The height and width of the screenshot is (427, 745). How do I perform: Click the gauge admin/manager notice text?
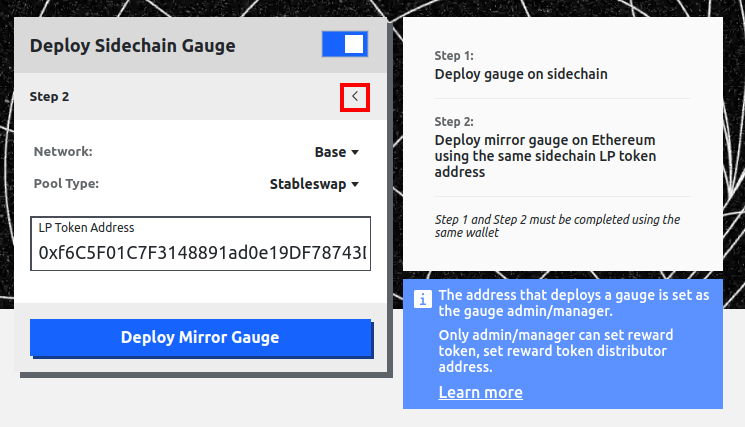(574, 304)
